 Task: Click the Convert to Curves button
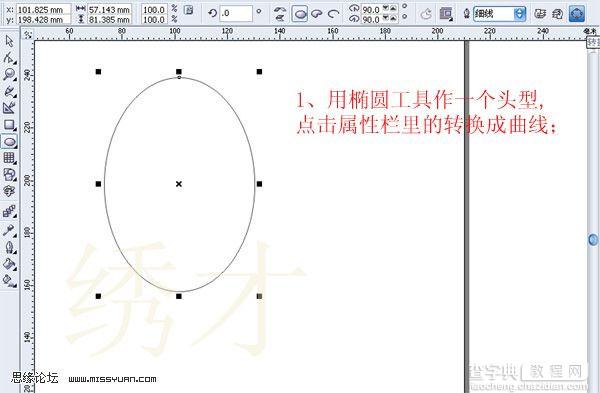point(577,14)
